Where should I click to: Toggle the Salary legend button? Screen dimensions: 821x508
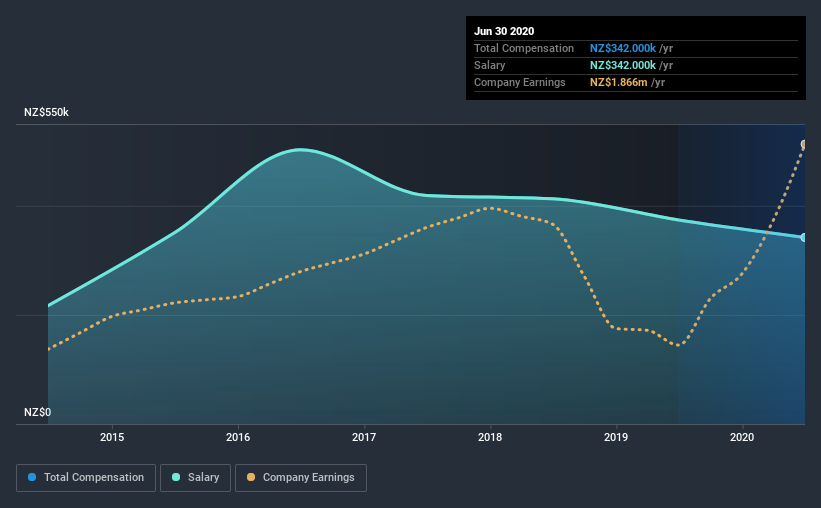(x=195, y=478)
